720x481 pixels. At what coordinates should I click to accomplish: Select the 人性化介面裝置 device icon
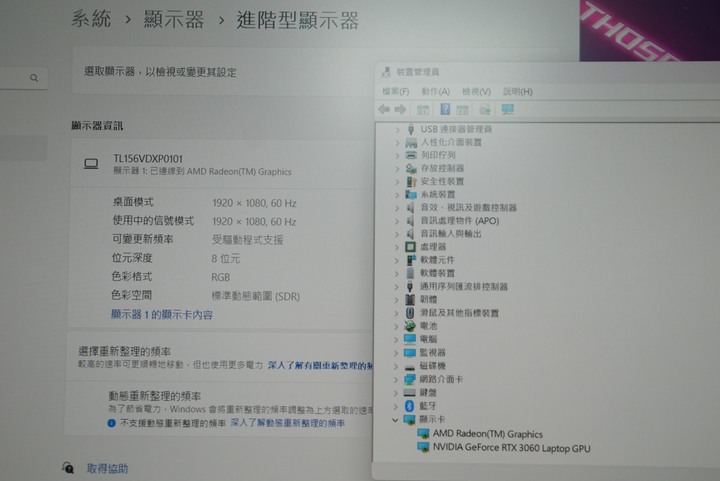411,143
